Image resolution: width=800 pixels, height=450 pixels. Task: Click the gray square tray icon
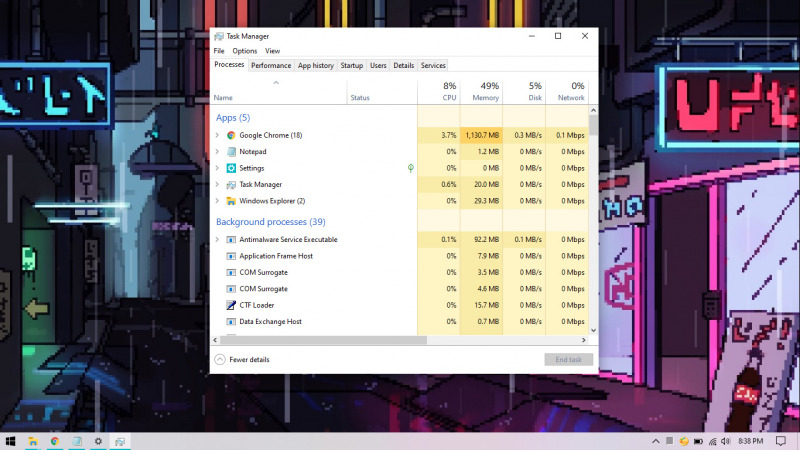point(670,441)
